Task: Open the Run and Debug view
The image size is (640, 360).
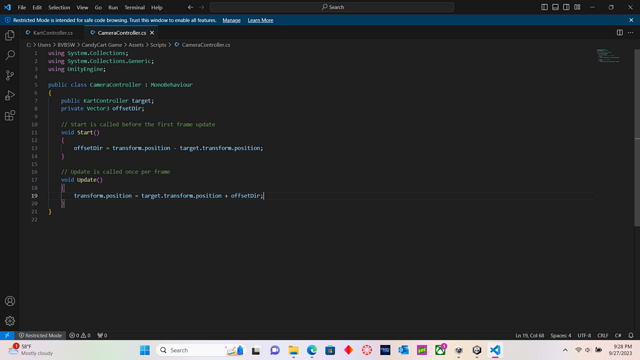Action: tap(10, 95)
